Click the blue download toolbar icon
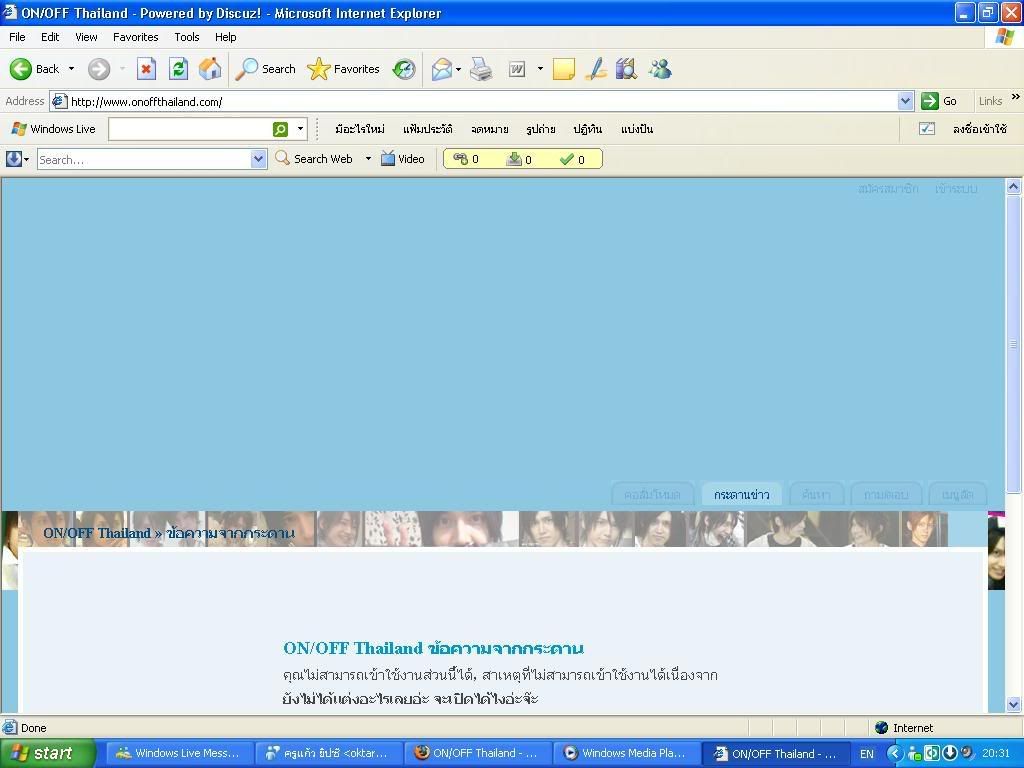Image resolution: width=1024 pixels, height=768 pixels. (x=13, y=159)
